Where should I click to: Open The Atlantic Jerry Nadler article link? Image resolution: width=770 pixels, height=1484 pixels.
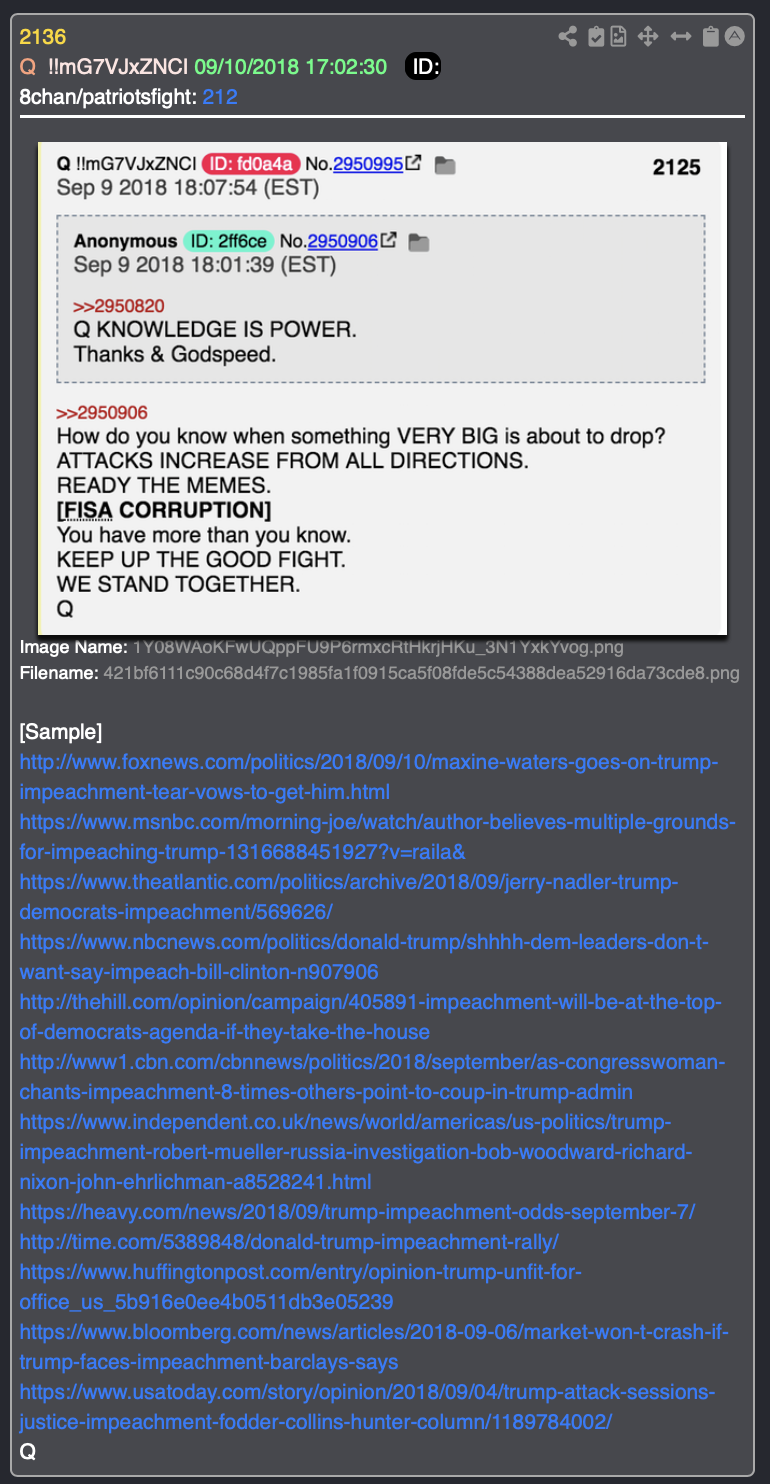349,897
